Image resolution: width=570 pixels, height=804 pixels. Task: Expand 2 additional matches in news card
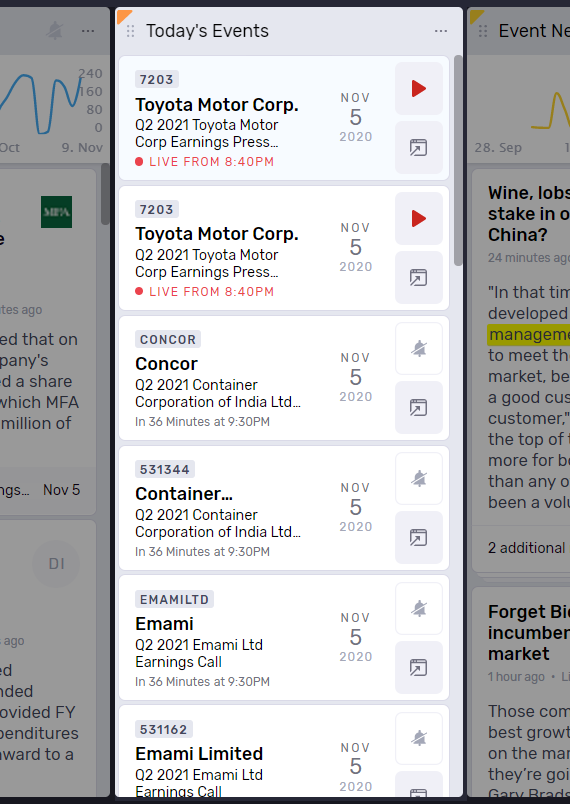pyautogui.click(x=526, y=548)
